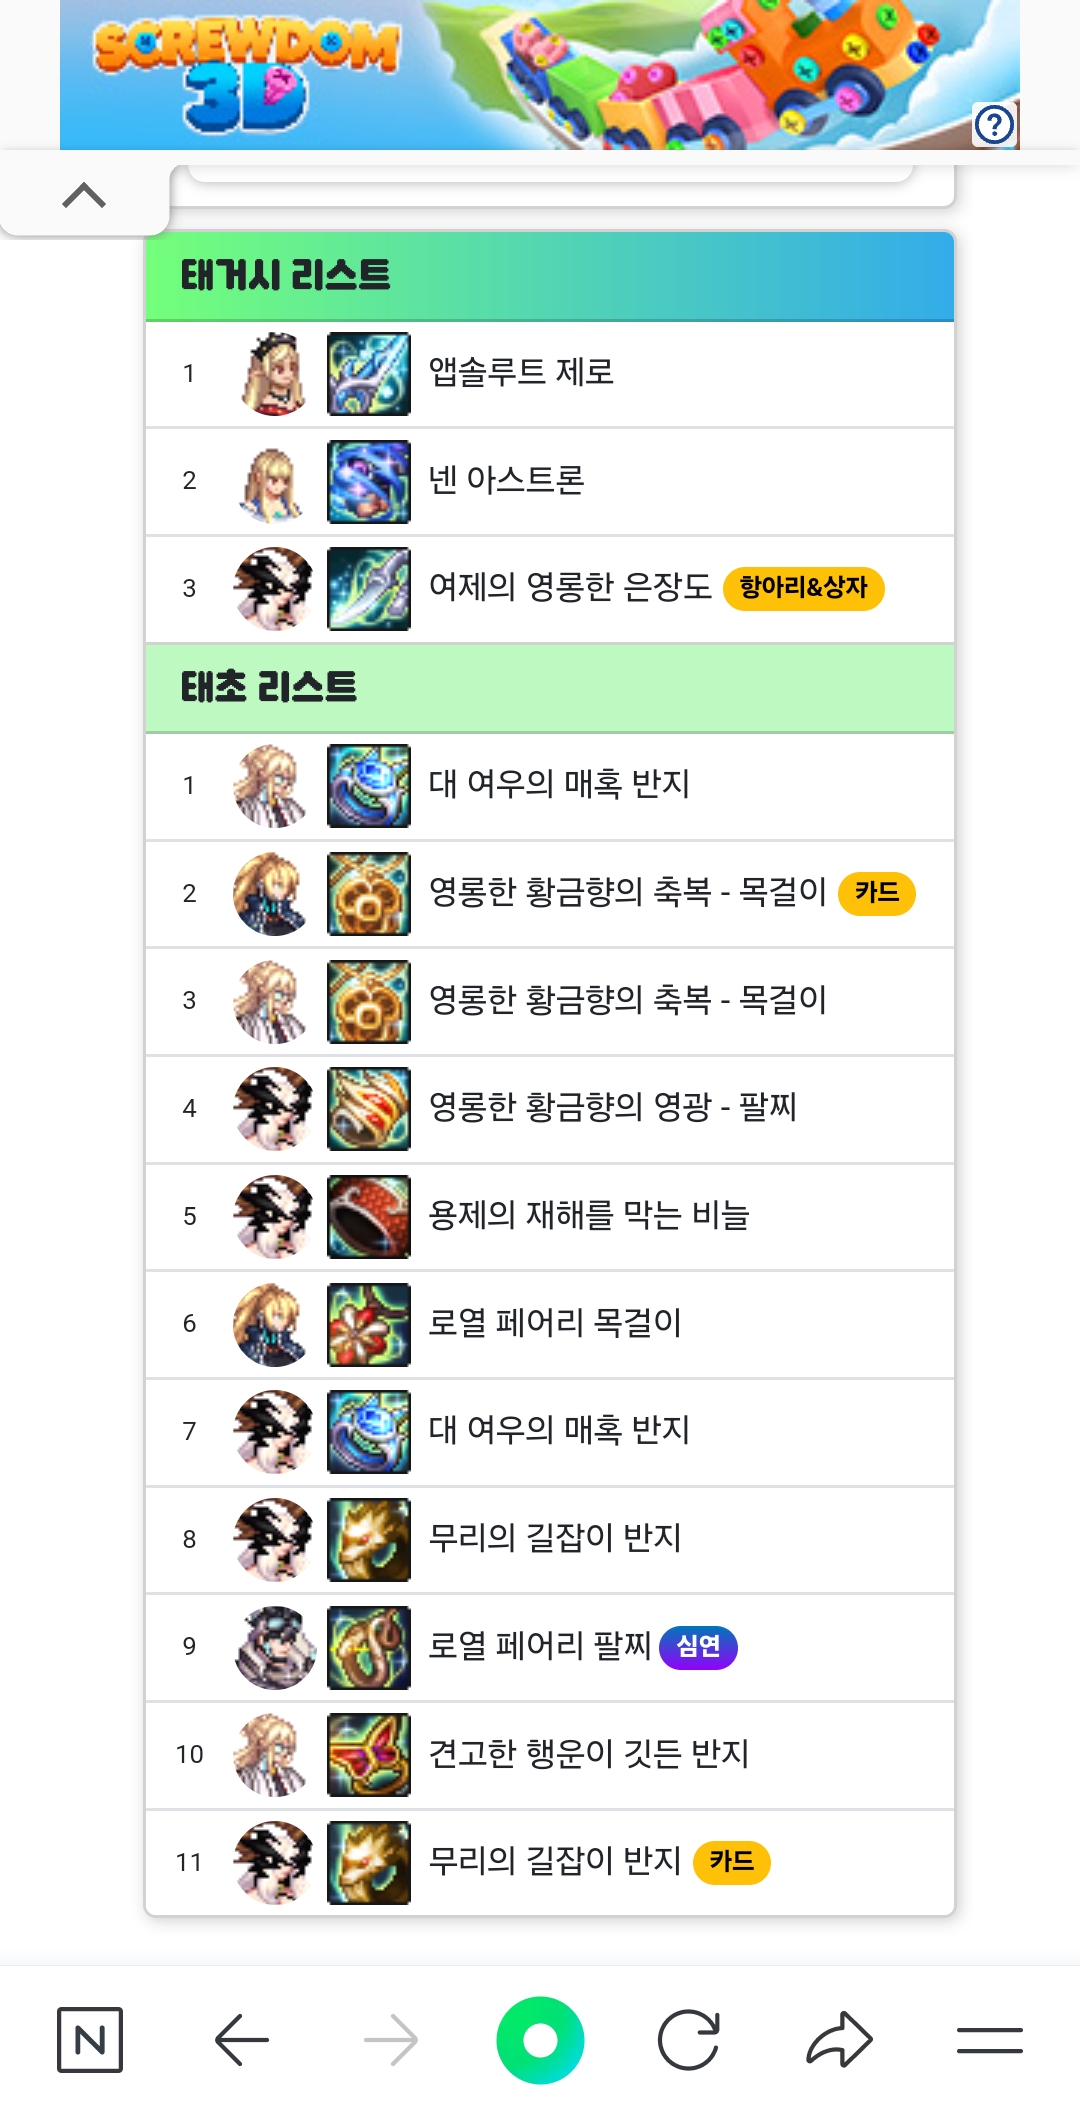Open the browser hamburger menu
The width and height of the screenshot is (1080, 2115).
tap(989, 2040)
